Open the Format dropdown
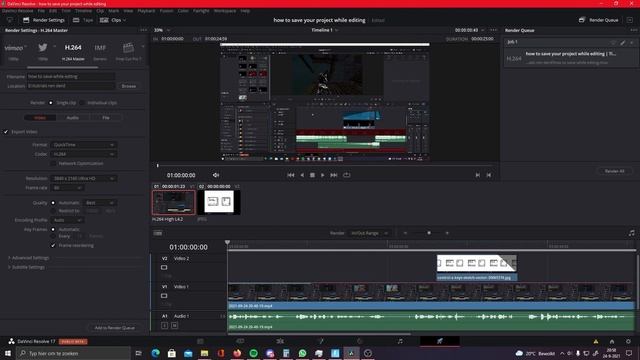This screenshot has height=360, width=640. click(x=83, y=145)
